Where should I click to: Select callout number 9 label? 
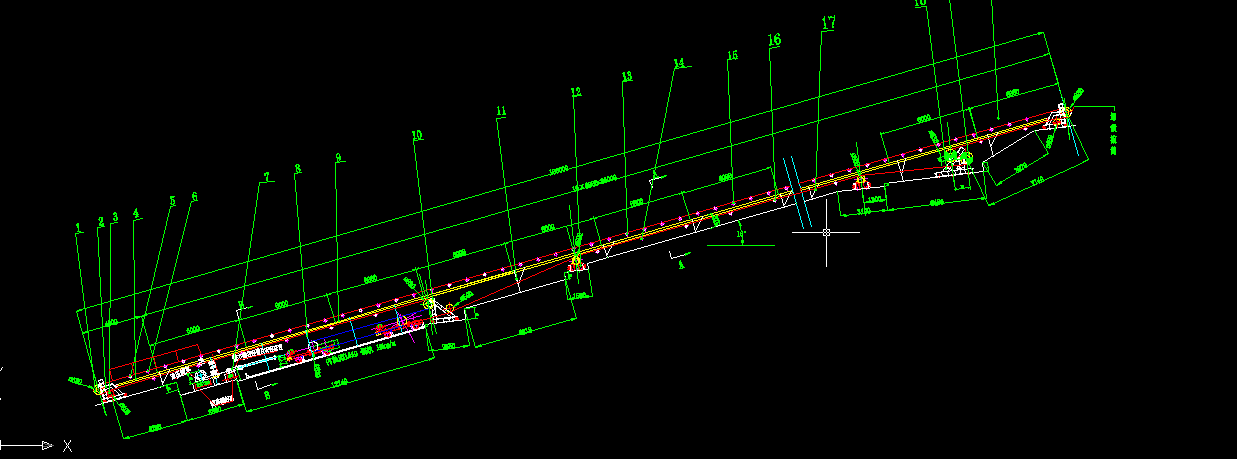pos(338,158)
